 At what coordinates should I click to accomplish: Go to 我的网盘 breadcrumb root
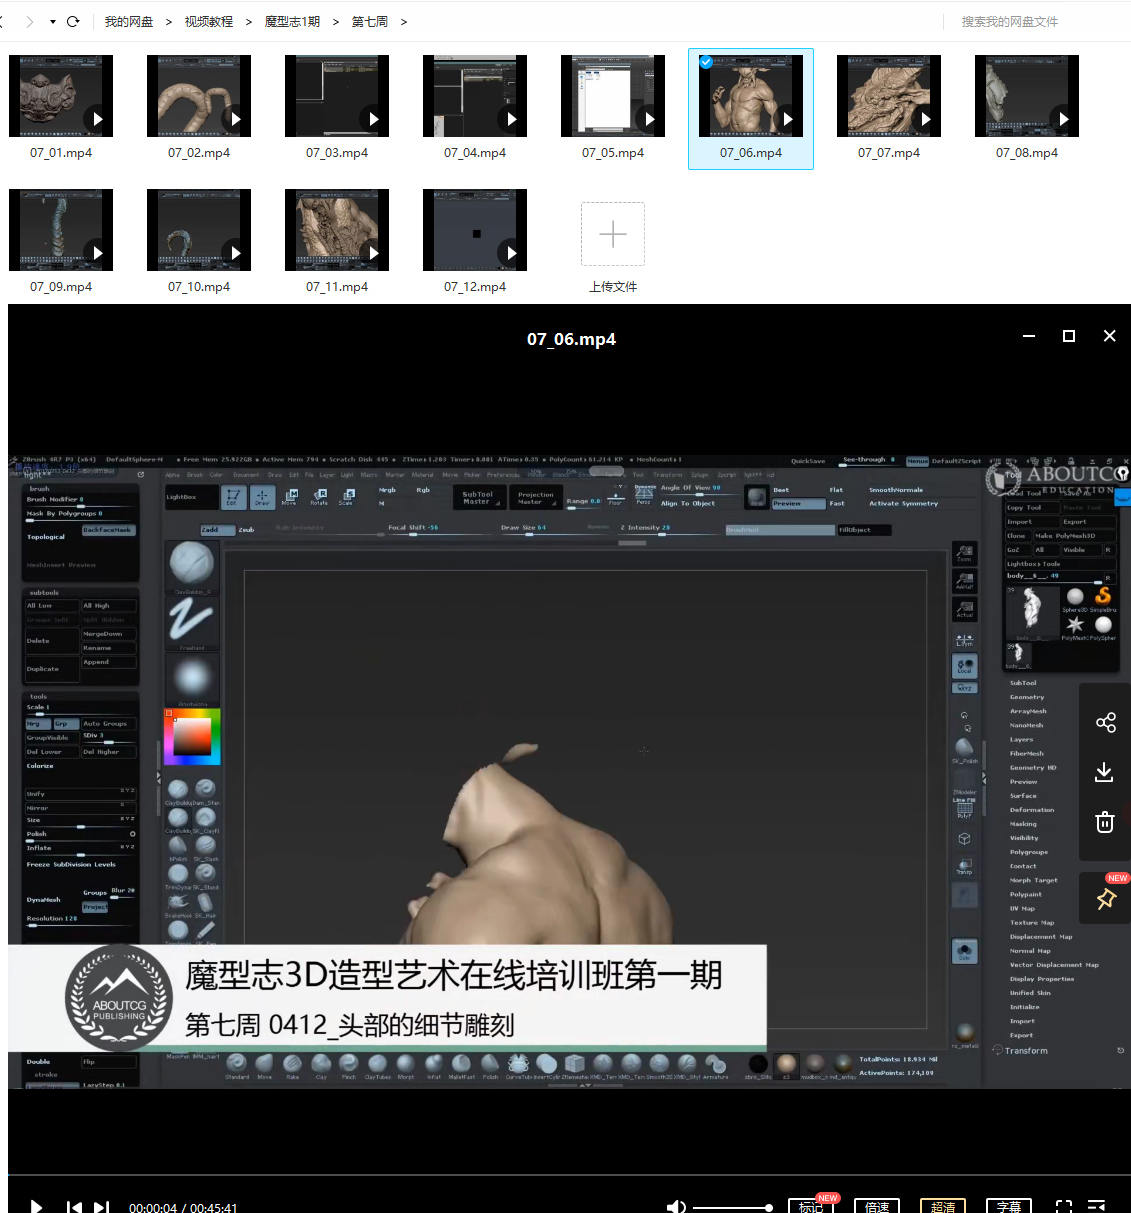coord(129,21)
